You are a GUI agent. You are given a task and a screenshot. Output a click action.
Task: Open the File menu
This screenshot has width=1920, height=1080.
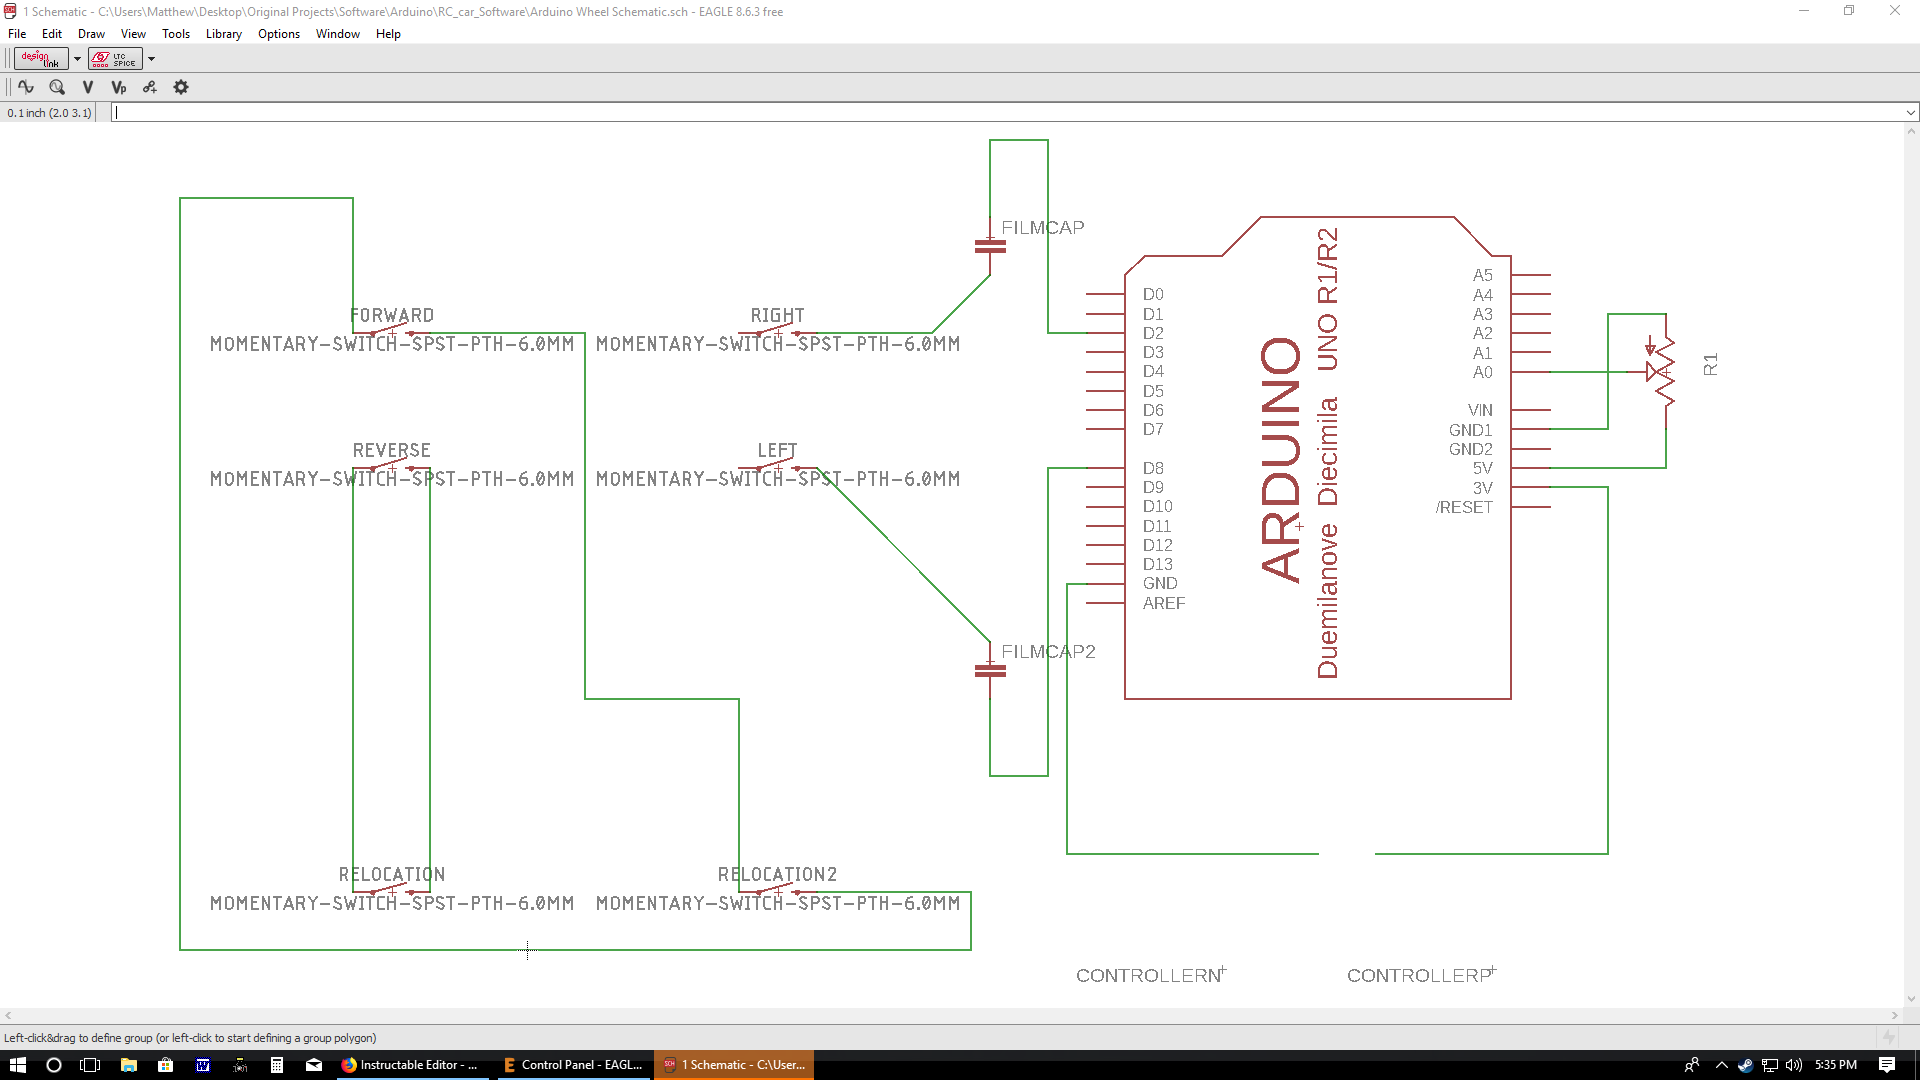[17, 34]
